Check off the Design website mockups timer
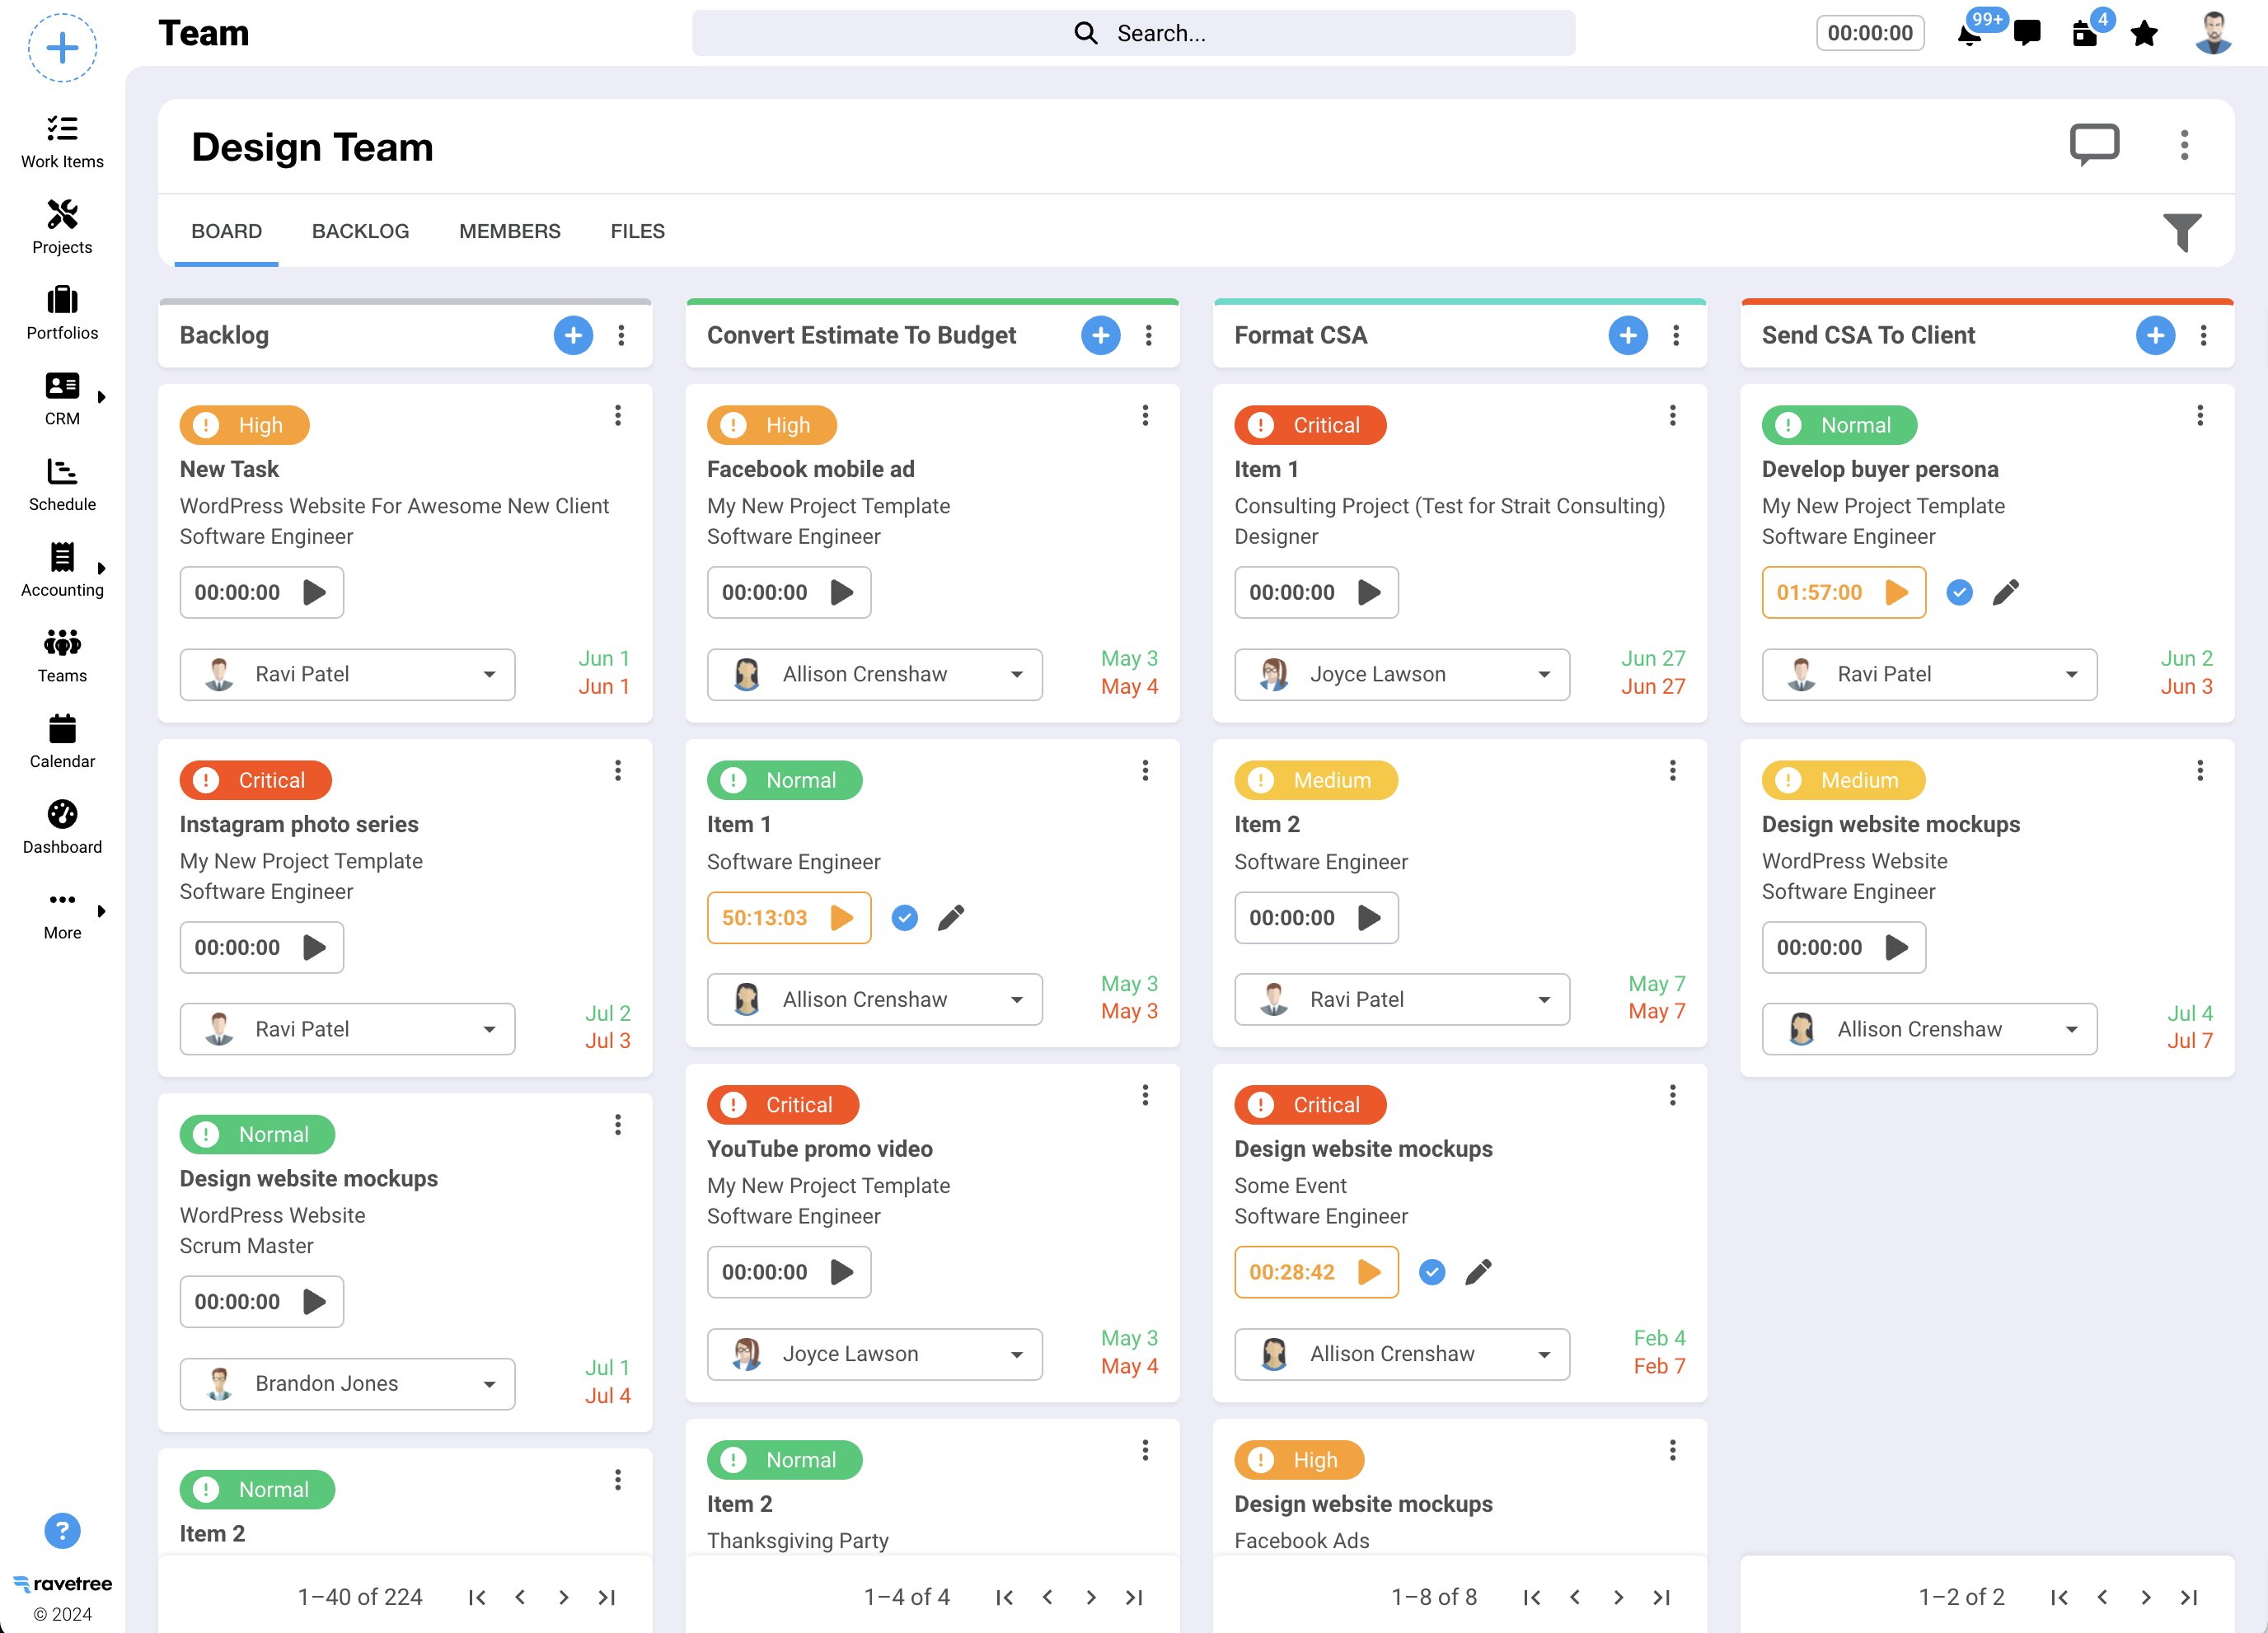Viewport: 2268px width, 1633px height. tap(1431, 1272)
